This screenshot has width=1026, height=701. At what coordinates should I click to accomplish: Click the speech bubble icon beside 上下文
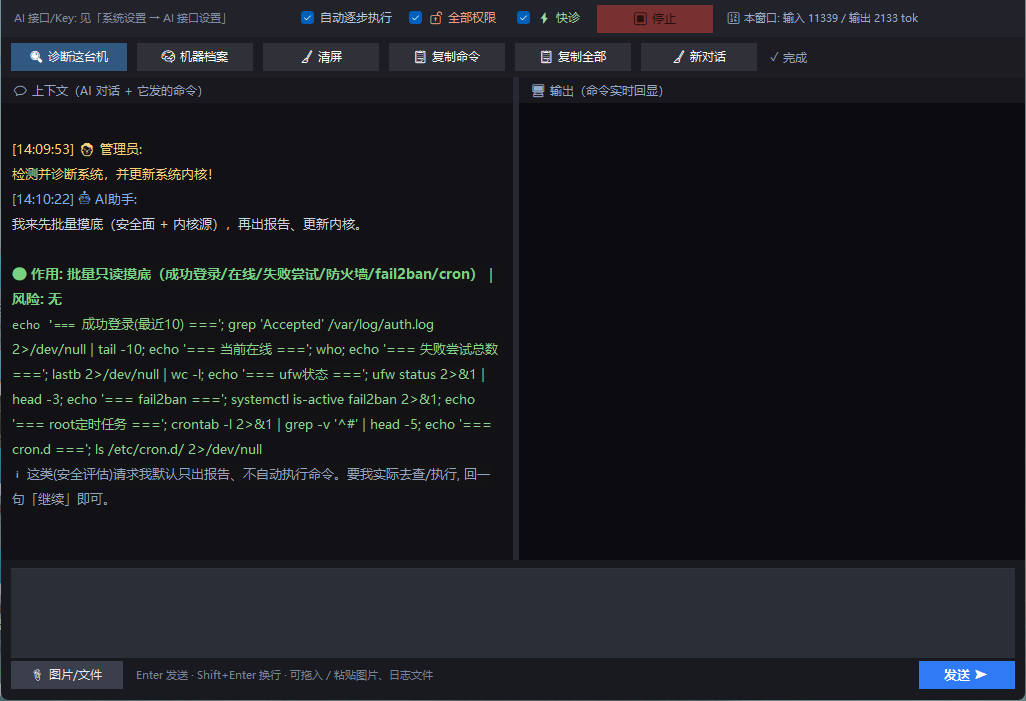[20, 91]
